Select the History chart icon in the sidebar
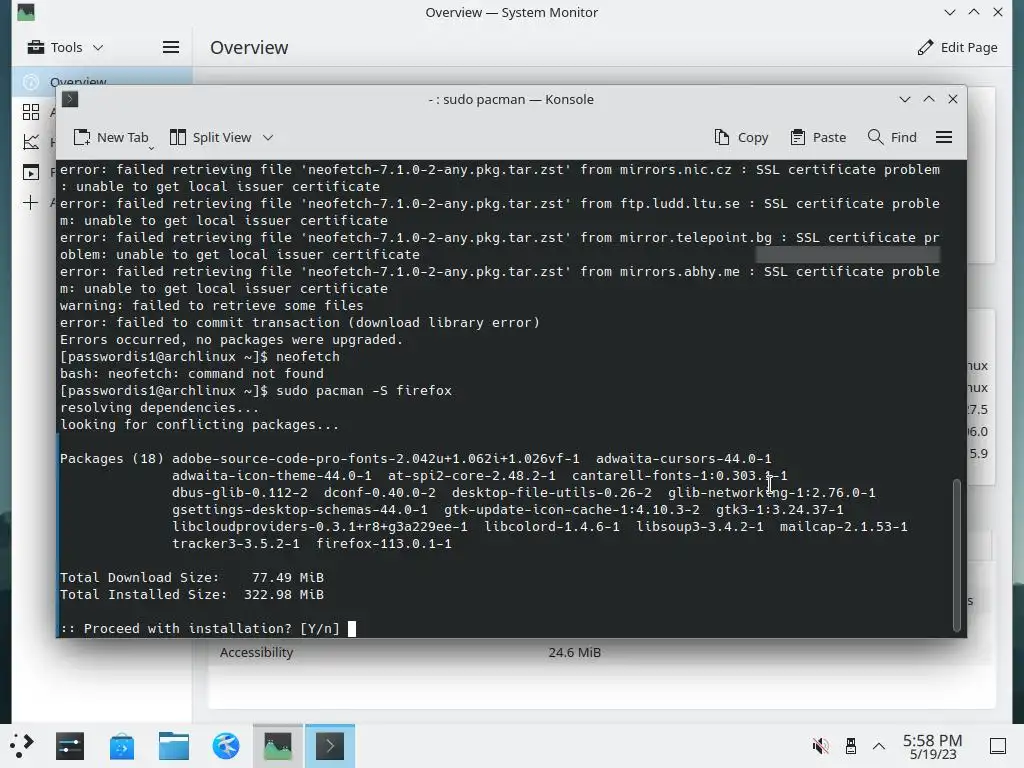This screenshot has height=768, width=1024. point(31,142)
